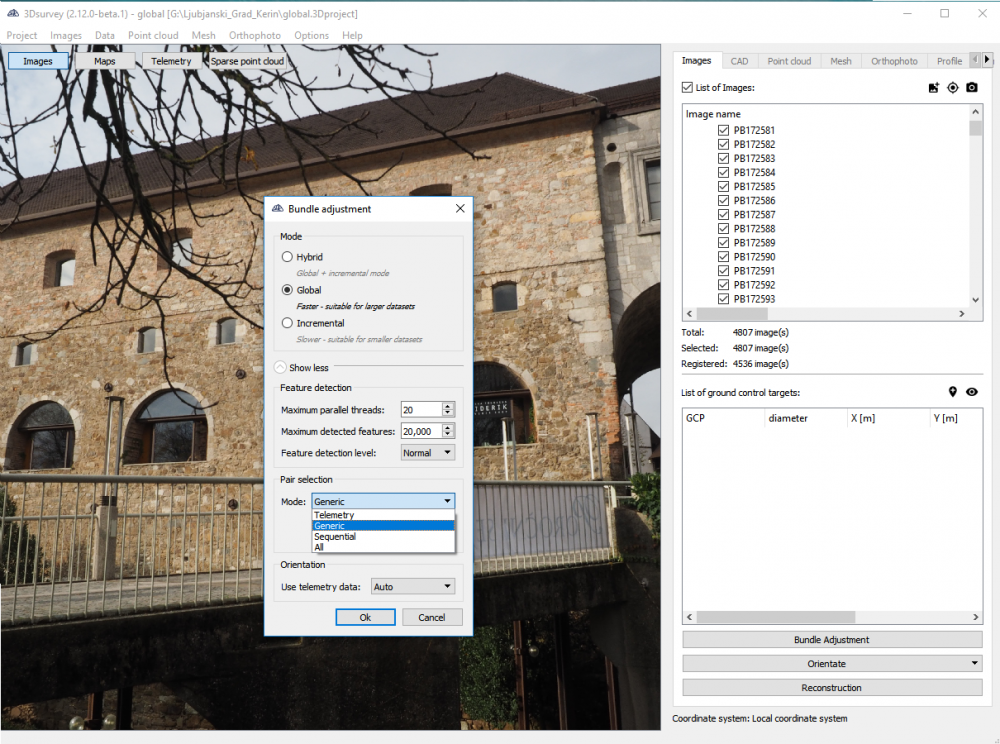Image resolution: width=1000 pixels, height=744 pixels.
Task: Toggle ground control targets eye icon
Action: click(x=971, y=392)
